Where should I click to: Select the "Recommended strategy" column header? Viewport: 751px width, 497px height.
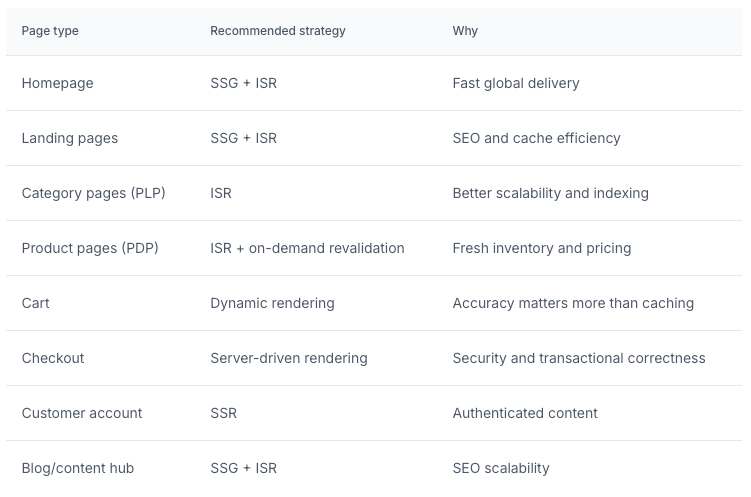click(x=278, y=31)
